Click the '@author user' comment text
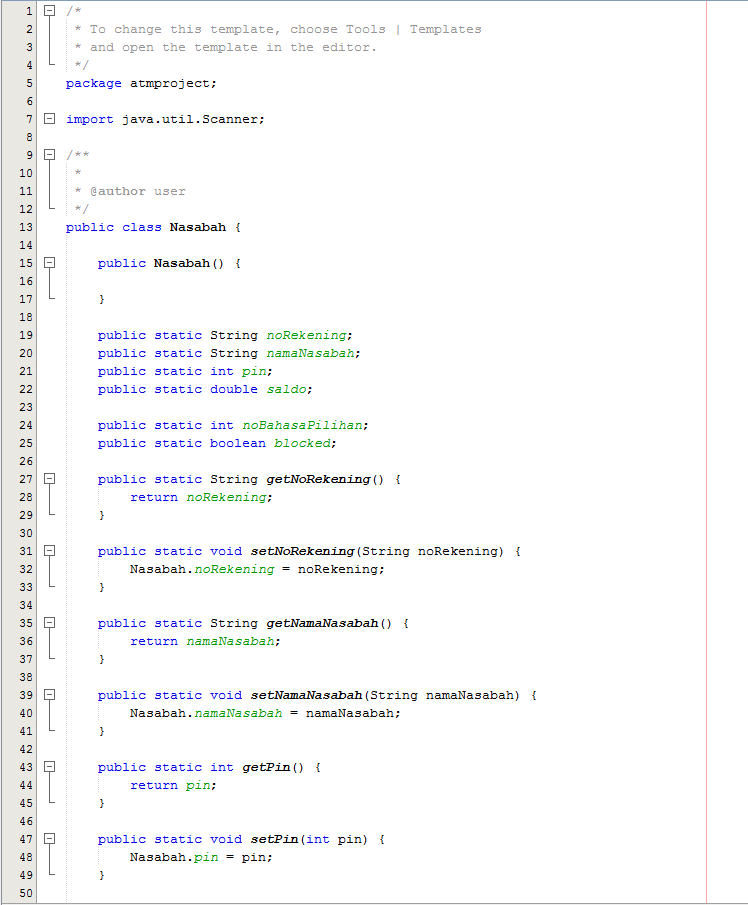The image size is (748, 905). (138, 191)
